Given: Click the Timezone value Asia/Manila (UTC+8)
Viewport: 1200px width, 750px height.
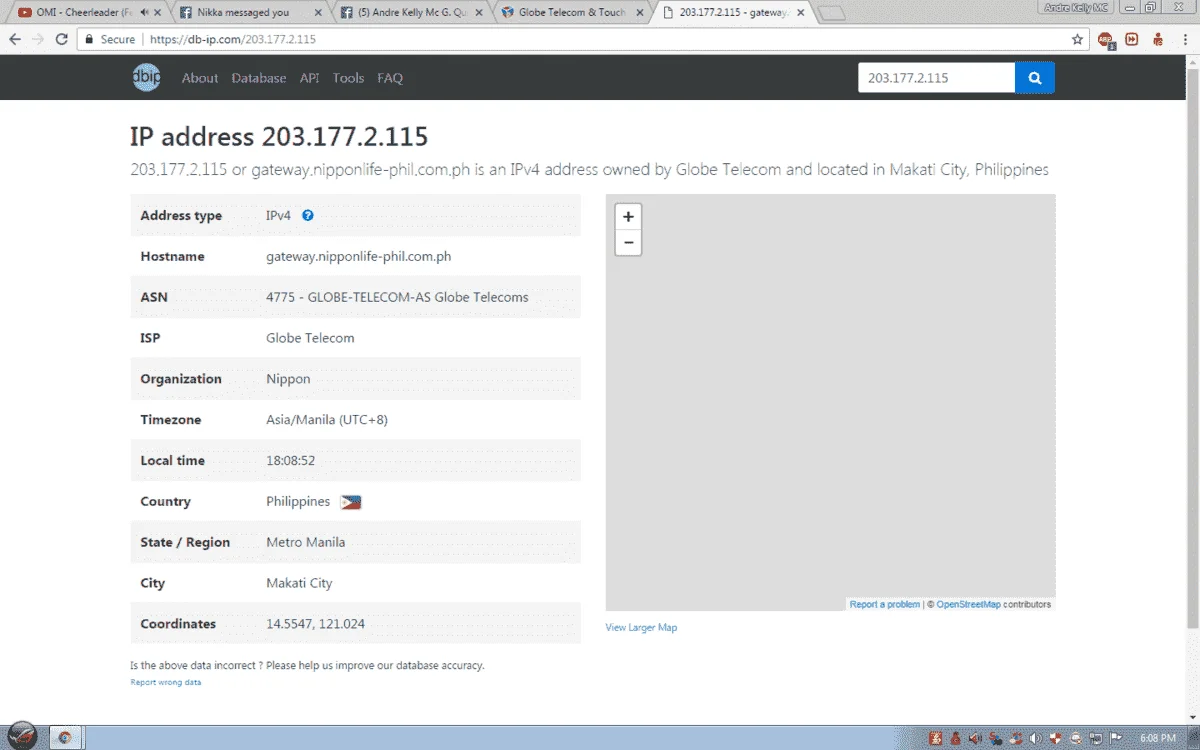Looking at the screenshot, I should click(x=327, y=420).
